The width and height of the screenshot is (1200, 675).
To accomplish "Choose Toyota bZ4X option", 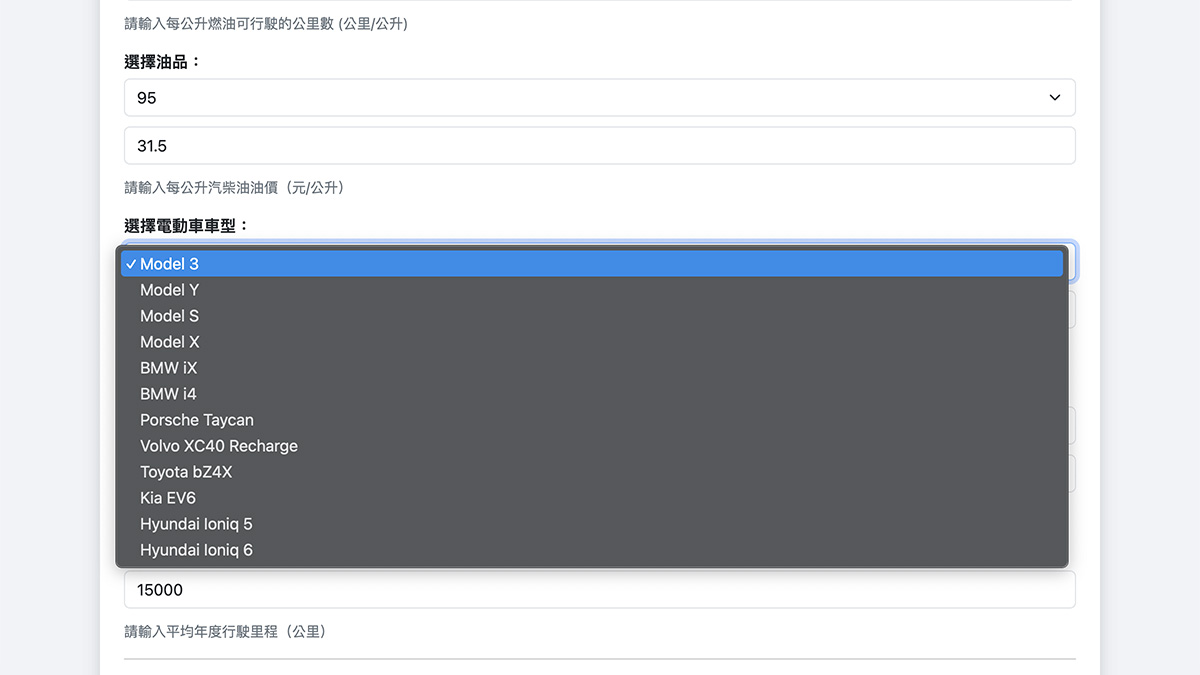I will point(592,472).
